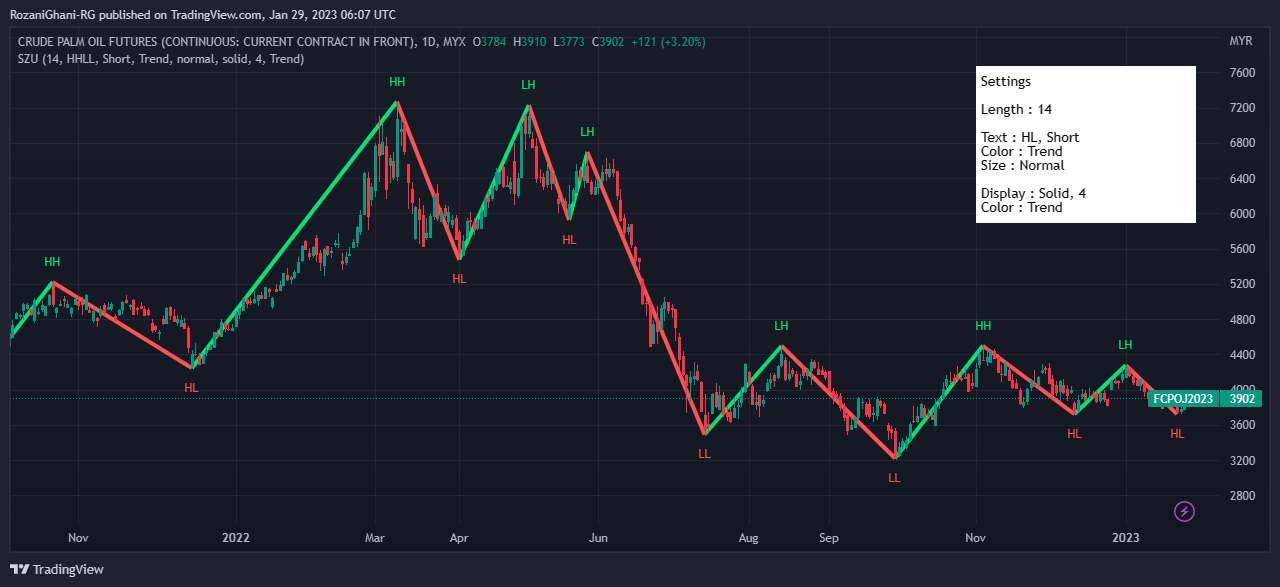1280x587 pixels.
Task: Click the Sep time axis label
Action: (827, 537)
